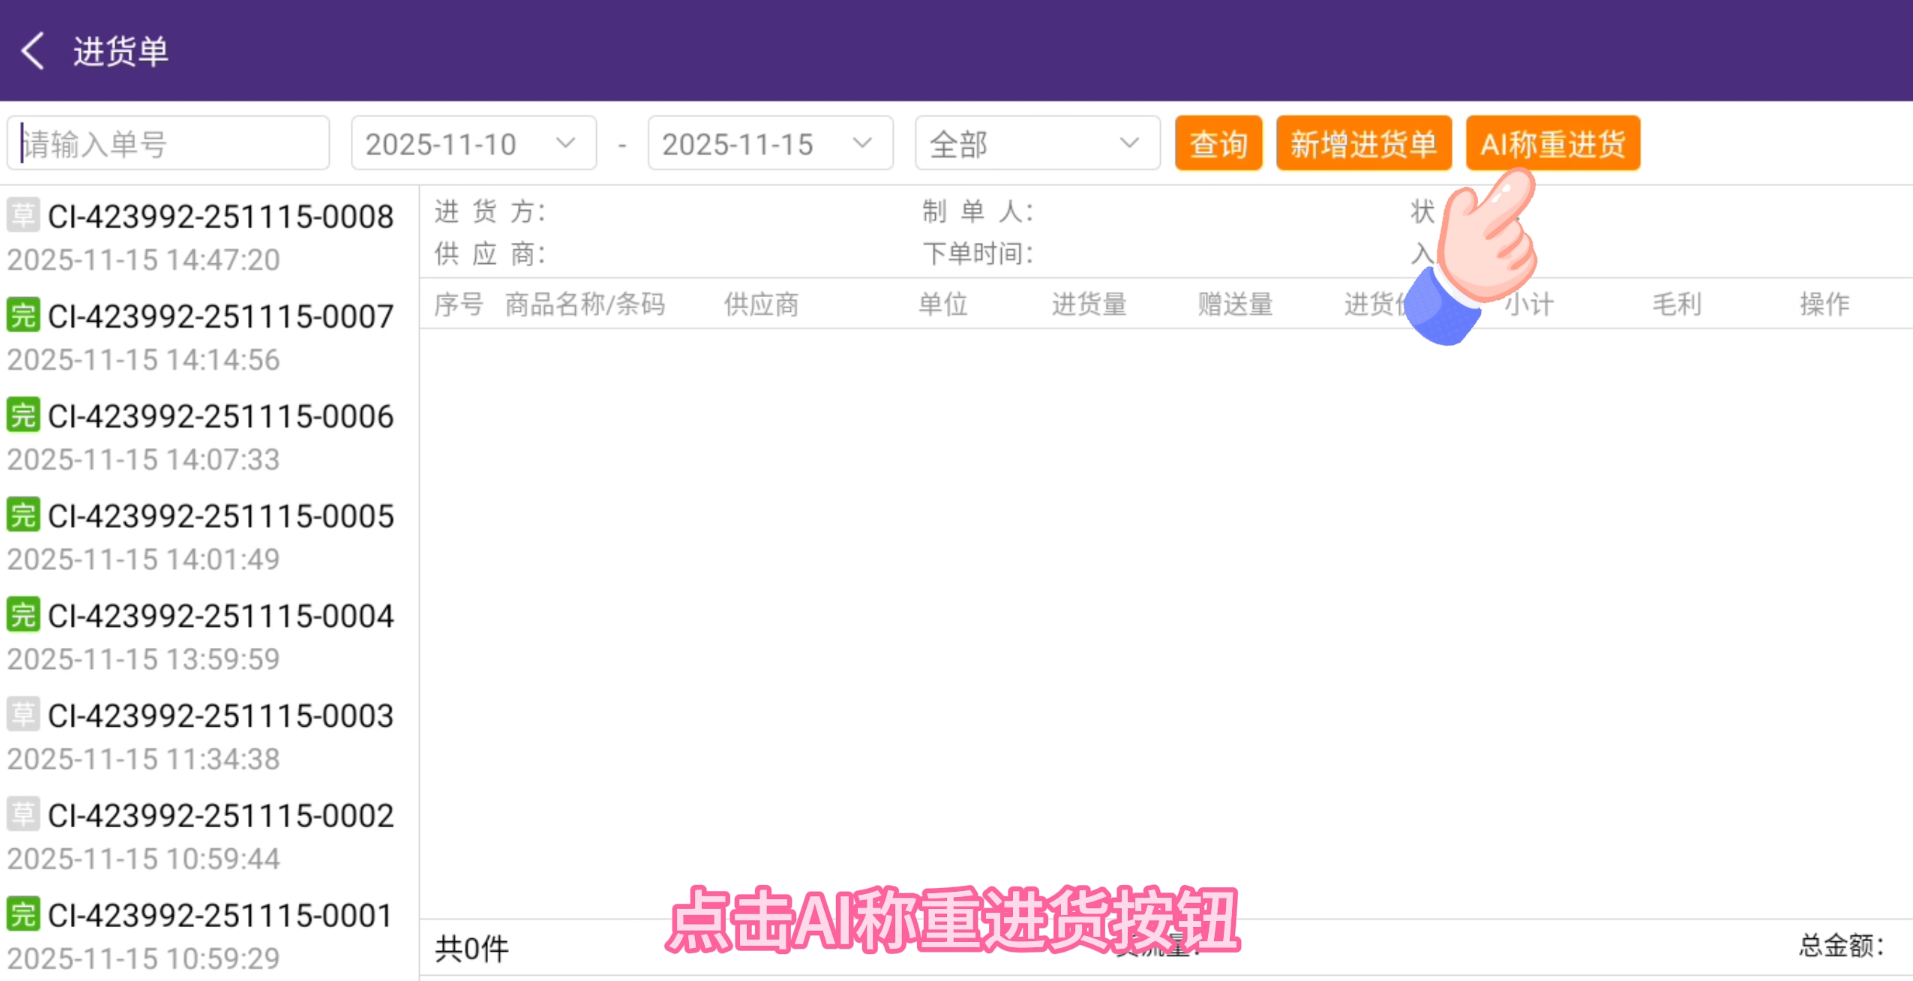Tap the AI称重进货 button
Screen dimensions: 1913x981
[x=1552, y=144]
